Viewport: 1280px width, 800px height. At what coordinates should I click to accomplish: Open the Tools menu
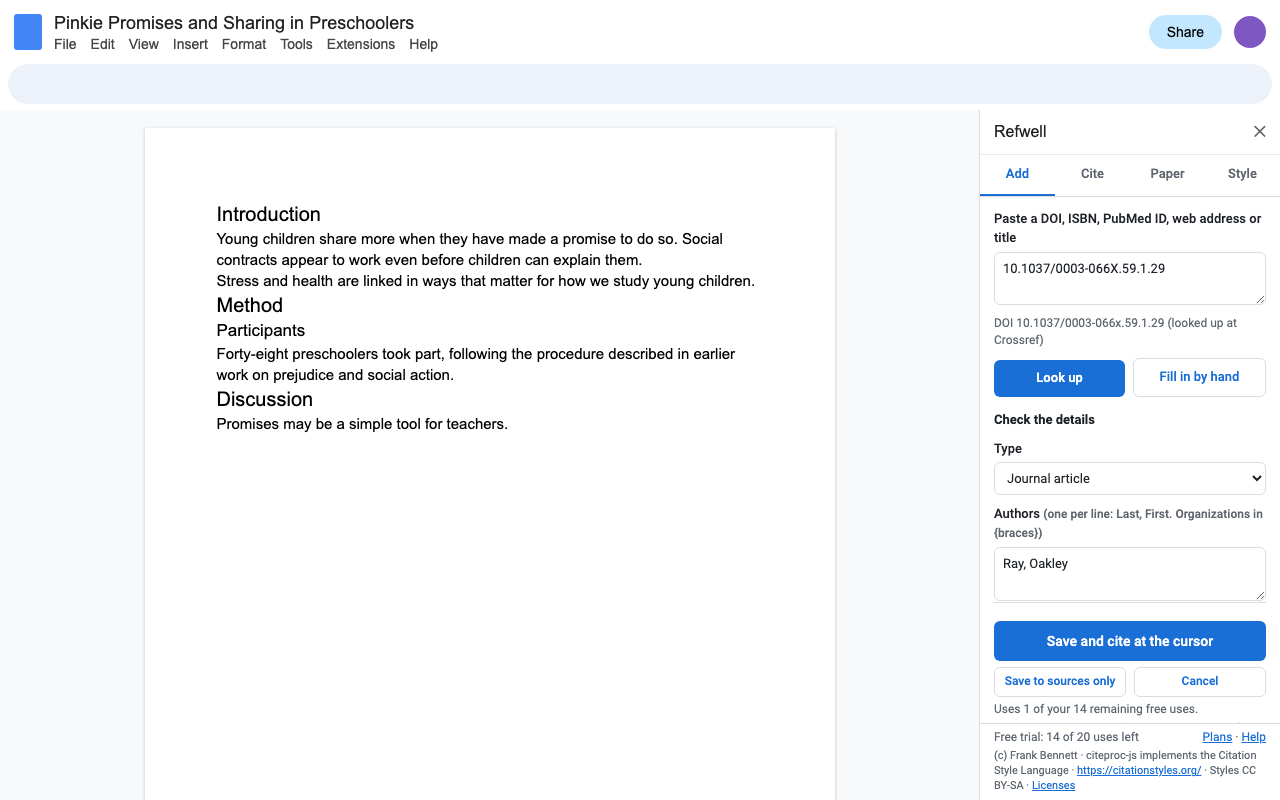(296, 44)
